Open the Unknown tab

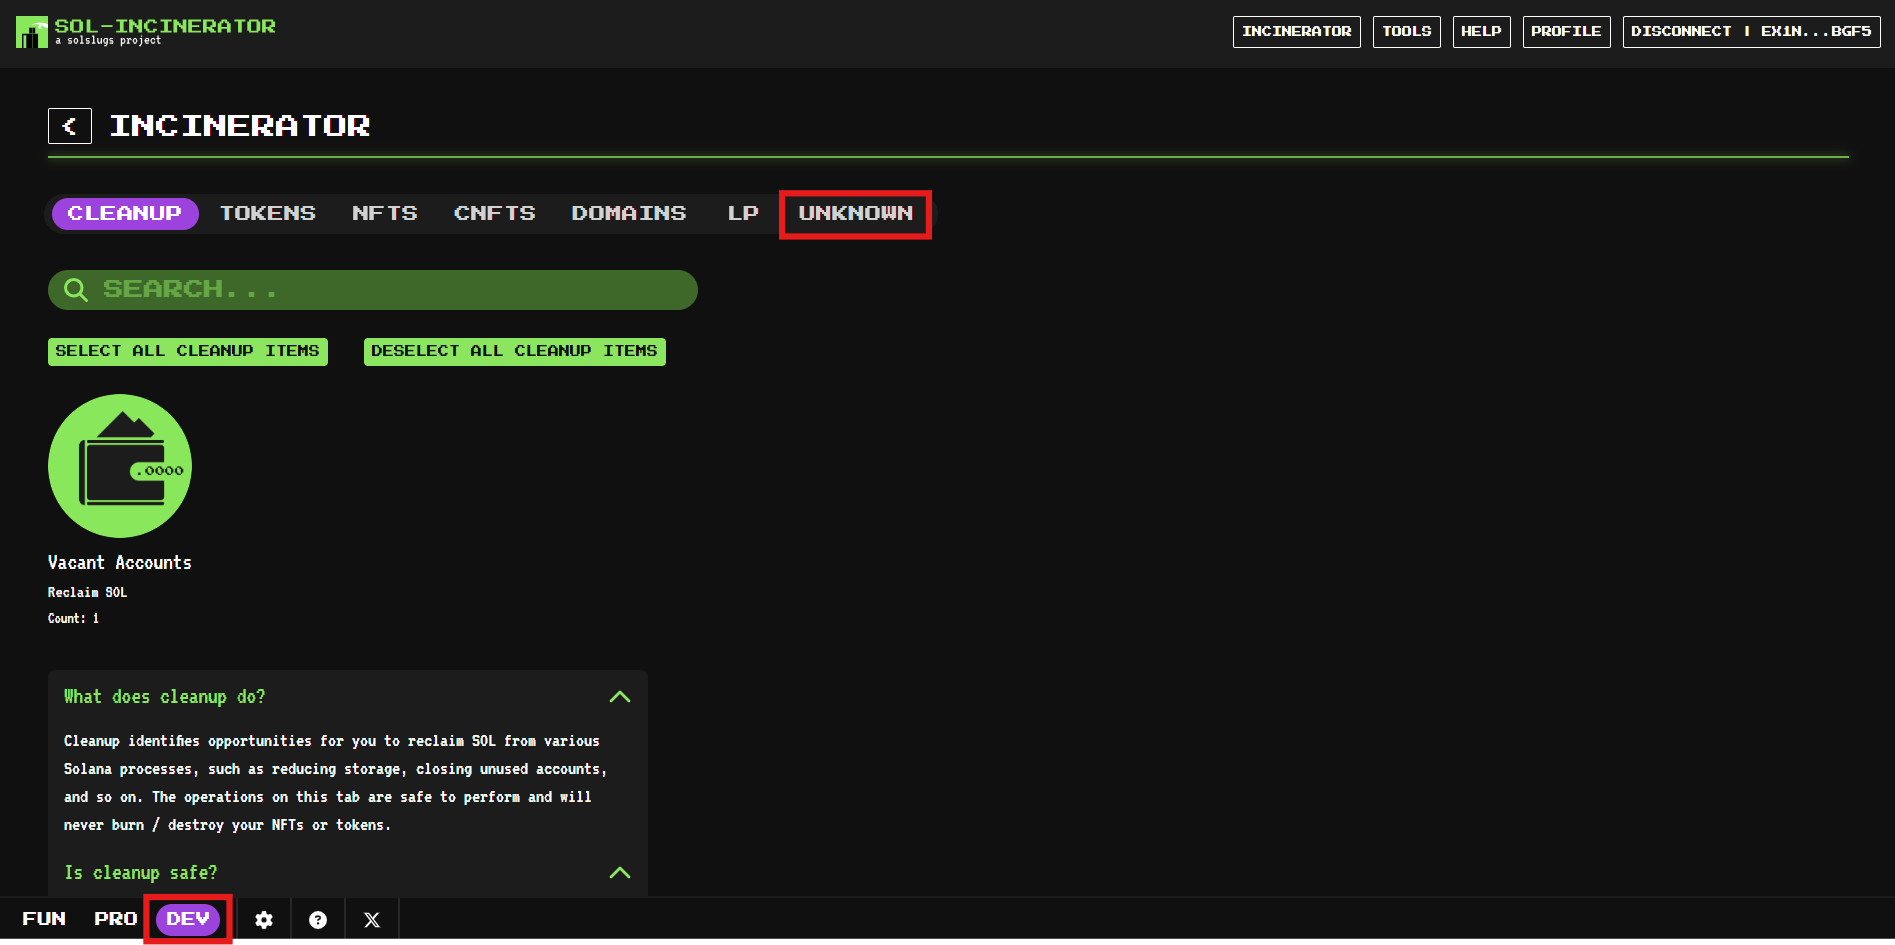tap(855, 214)
